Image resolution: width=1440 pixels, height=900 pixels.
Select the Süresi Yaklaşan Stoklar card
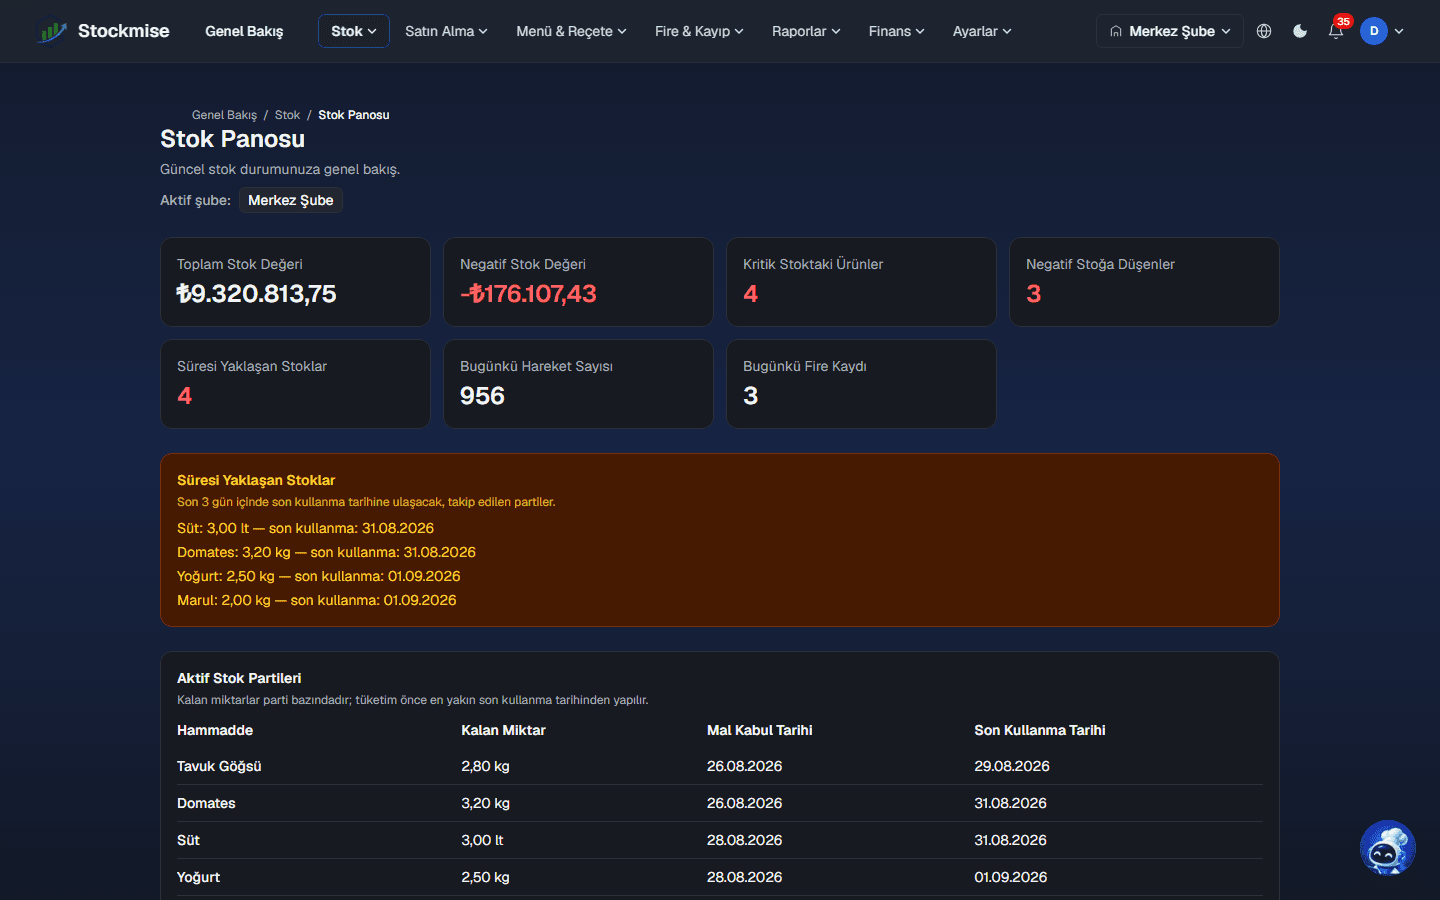295,384
